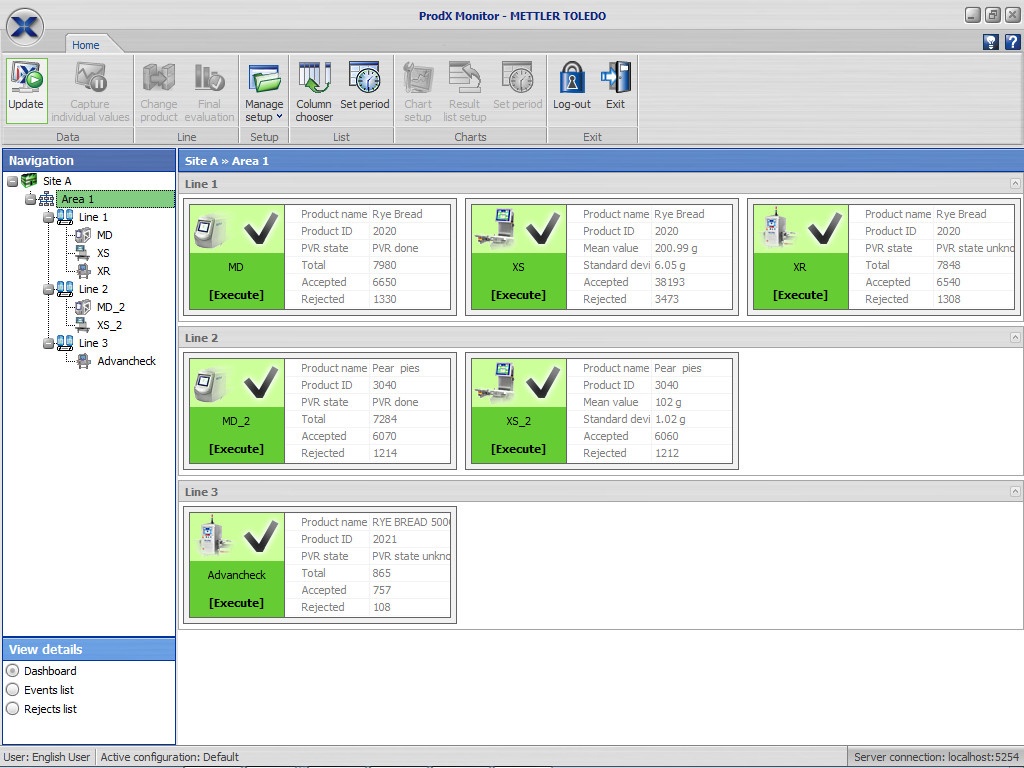Click Execute on the MD device card
Viewport: 1024px width, 768px height.
pos(235,294)
